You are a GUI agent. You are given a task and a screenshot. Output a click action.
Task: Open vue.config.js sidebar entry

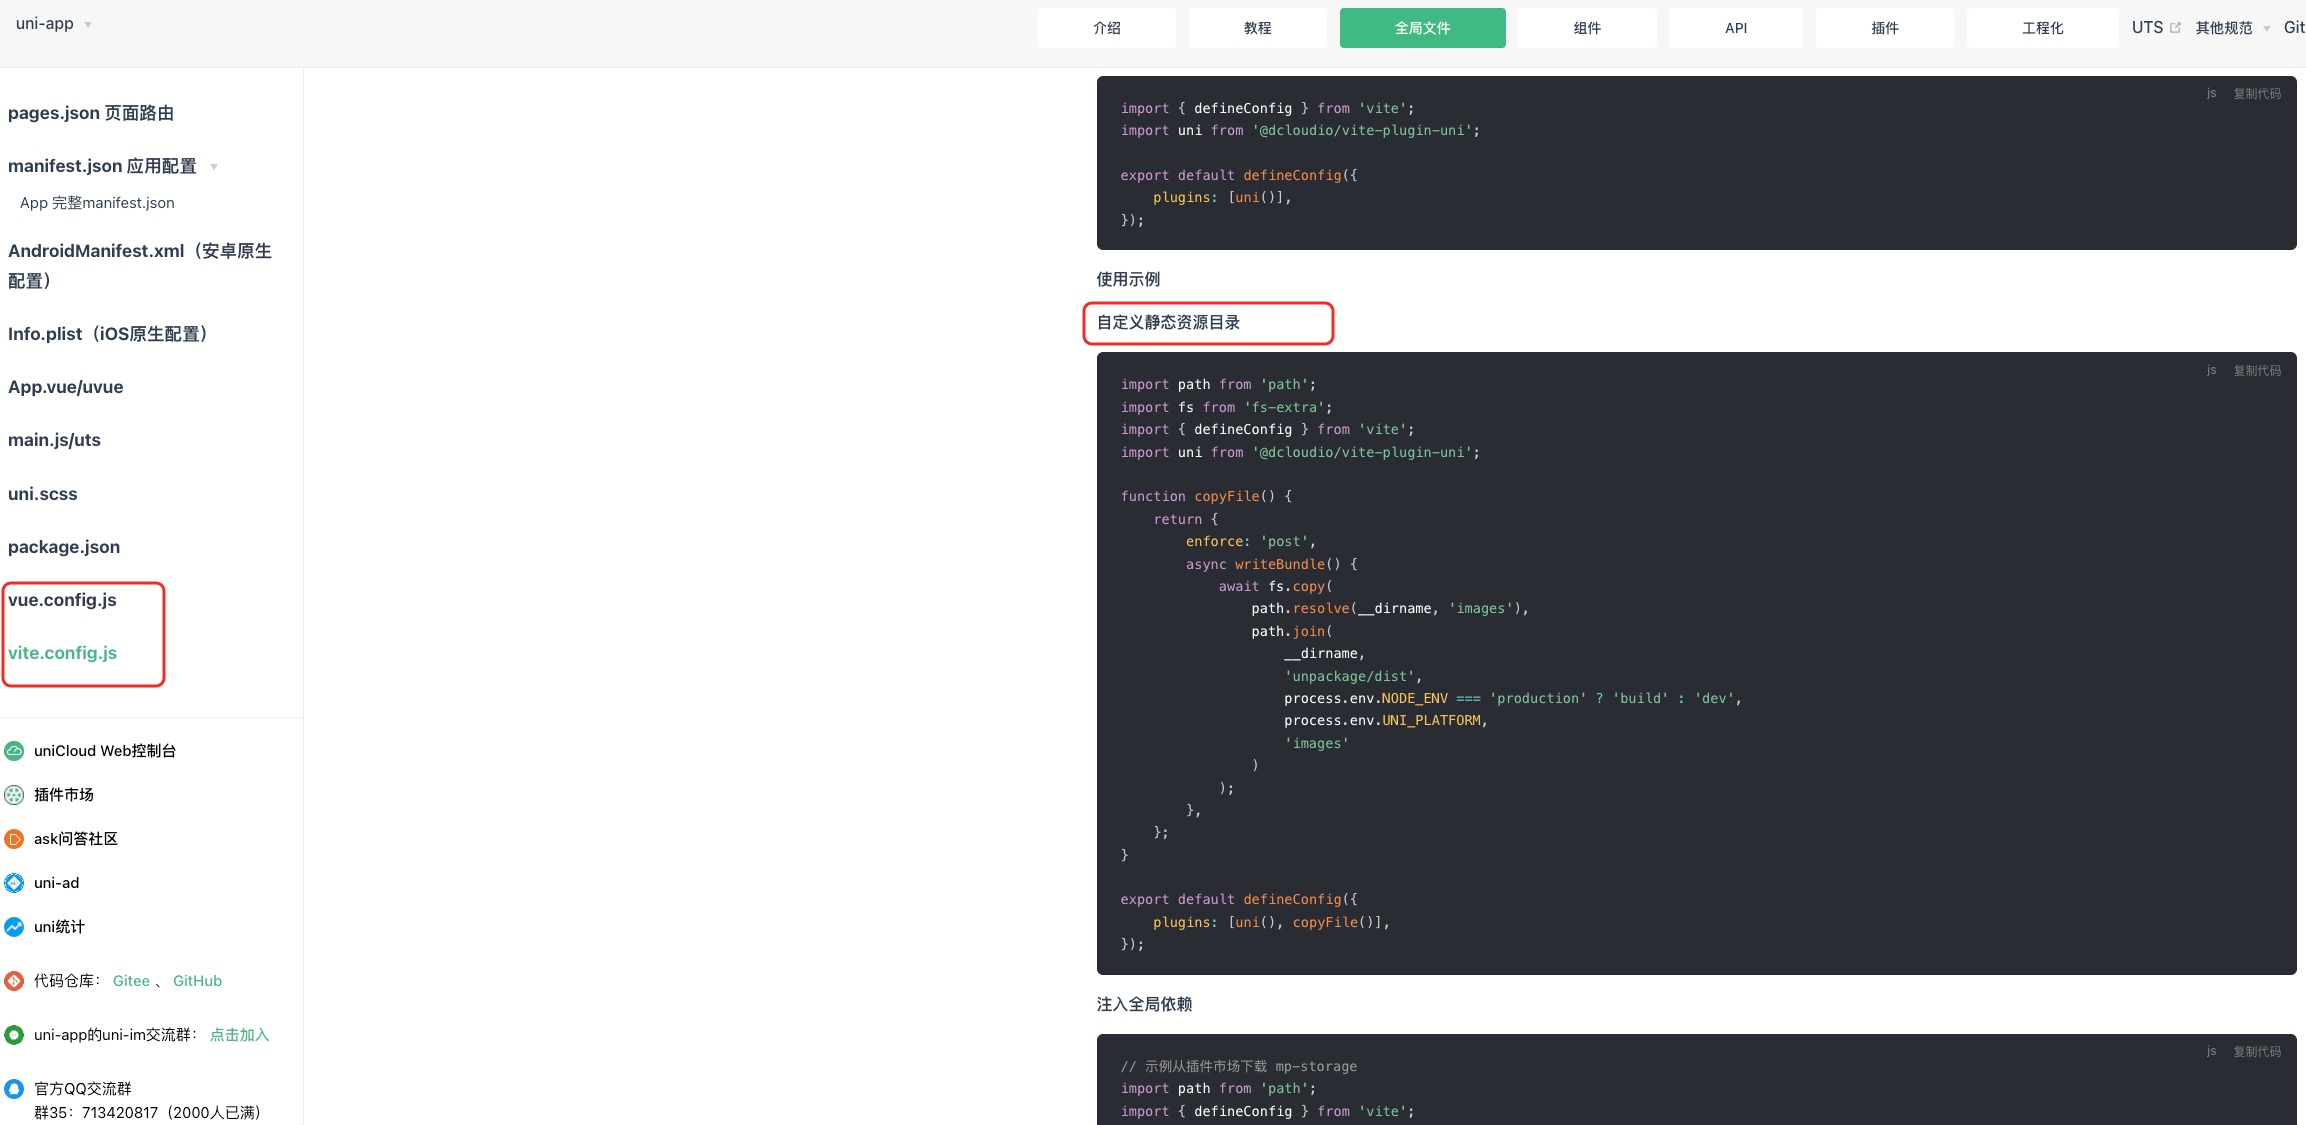tap(62, 600)
